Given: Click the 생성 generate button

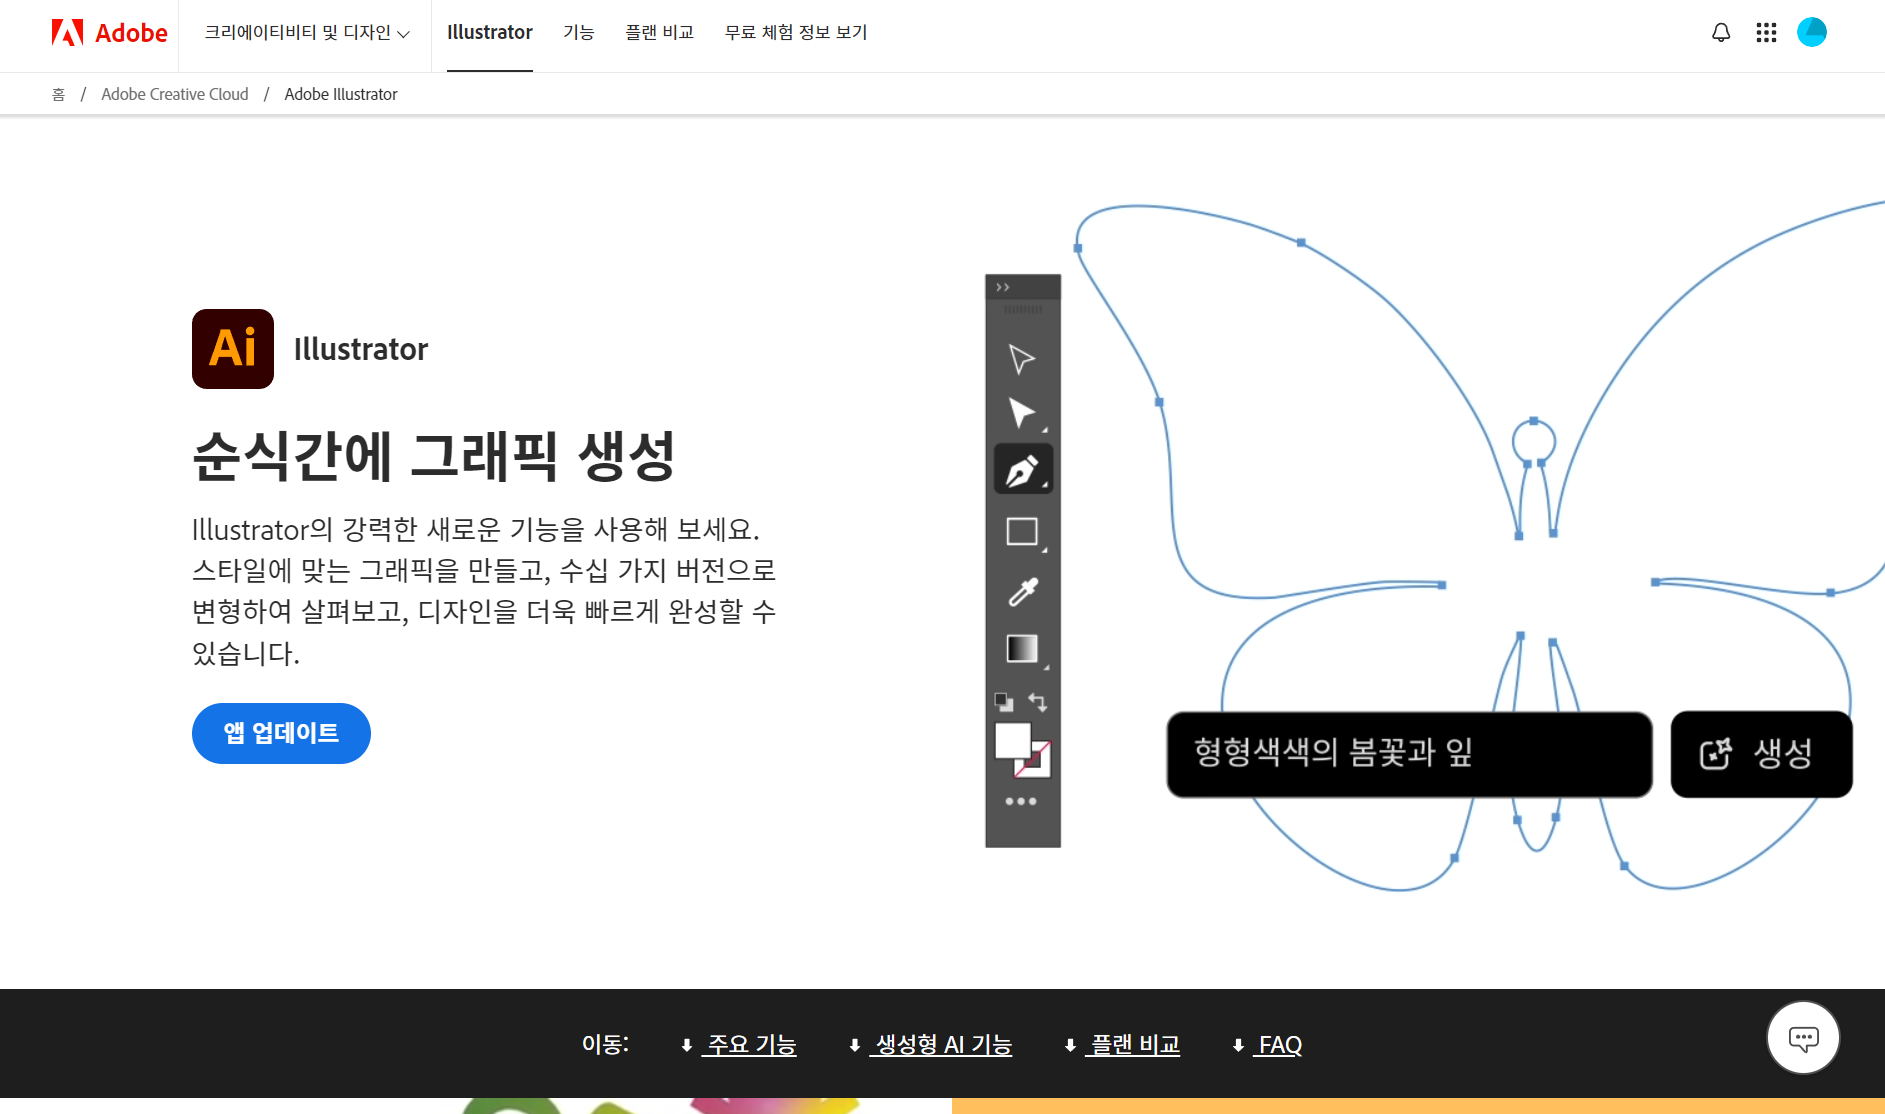Looking at the screenshot, I should [x=1761, y=754].
